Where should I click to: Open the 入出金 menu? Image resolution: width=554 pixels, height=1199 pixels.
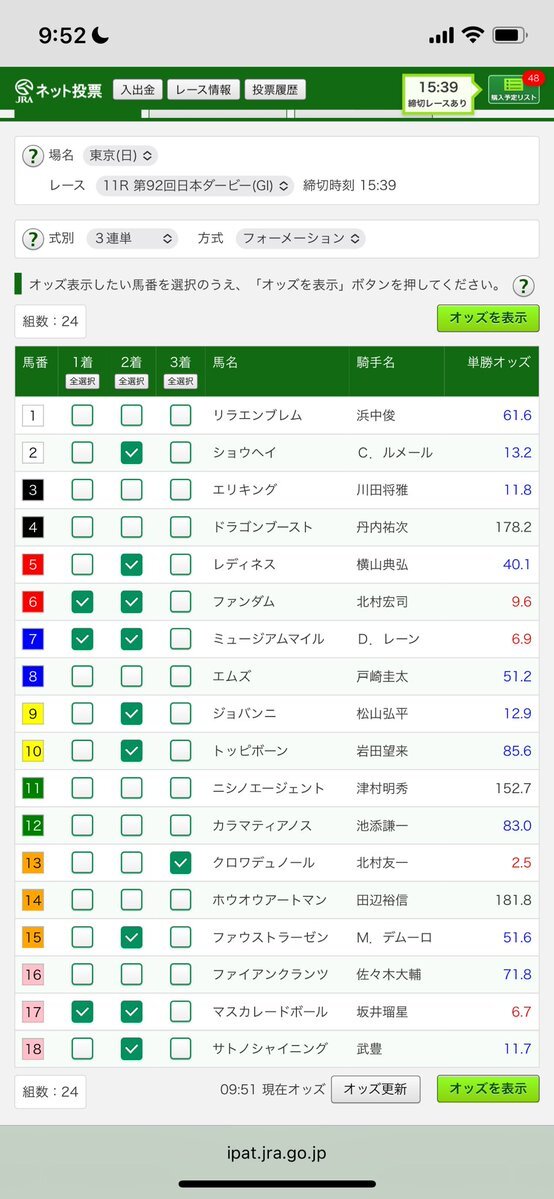[138, 90]
